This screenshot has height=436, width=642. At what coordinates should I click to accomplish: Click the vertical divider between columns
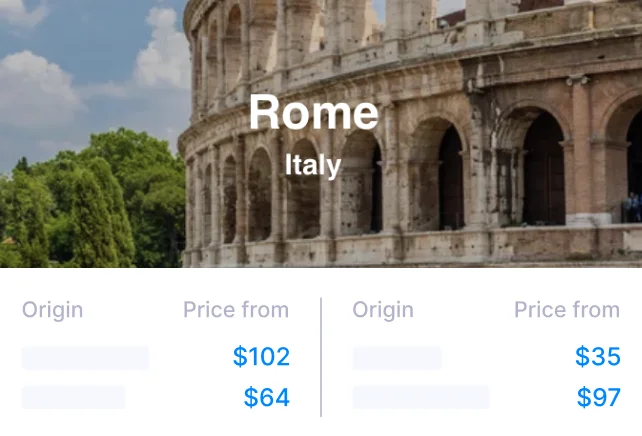tap(321, 356)
